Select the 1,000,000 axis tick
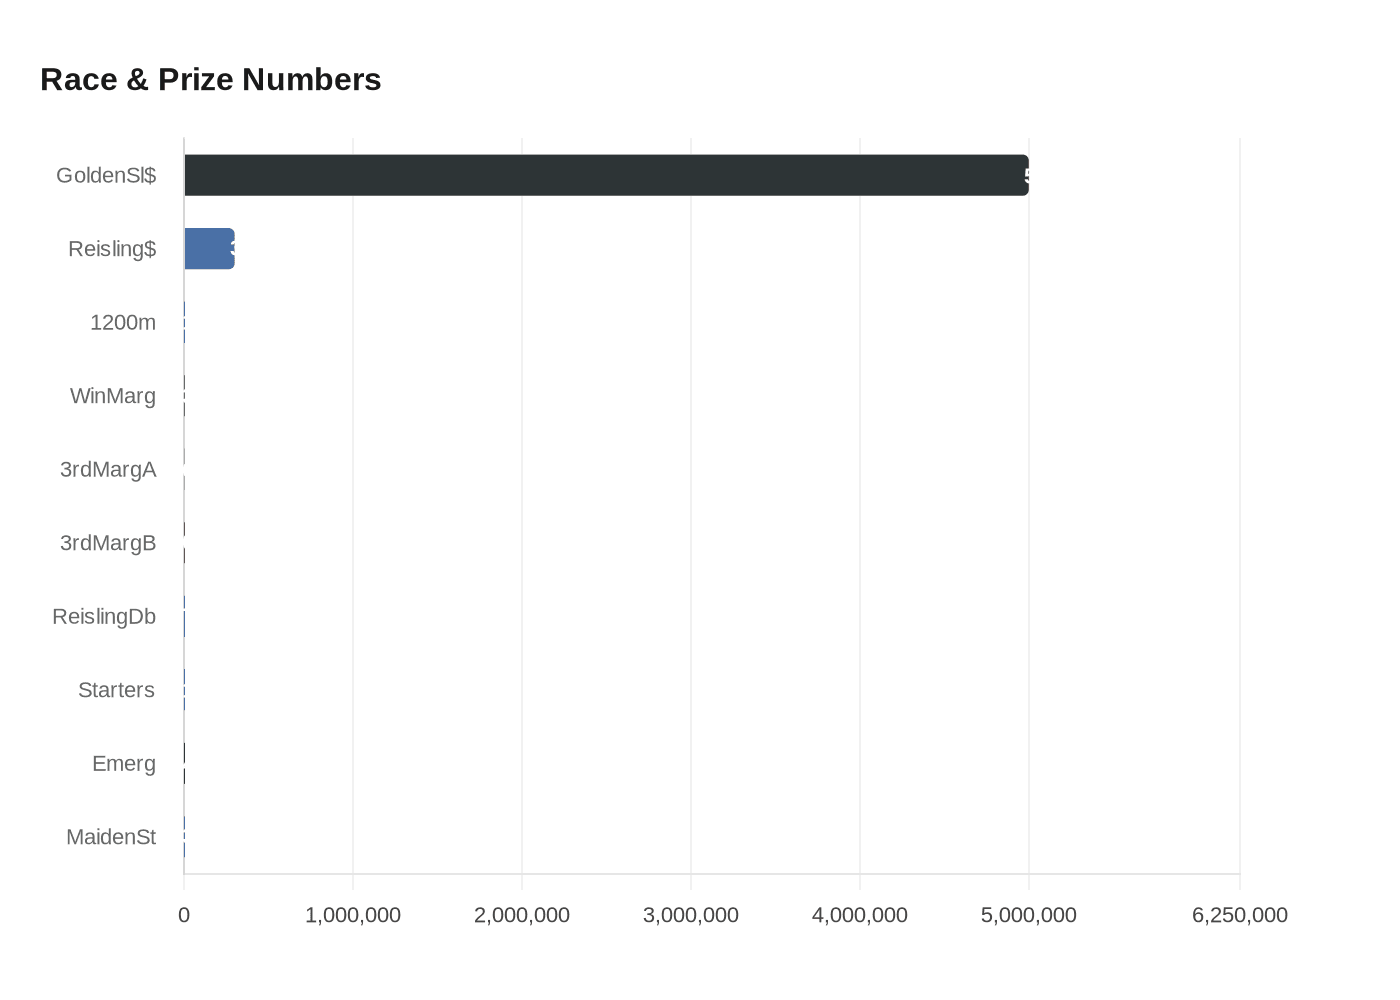 coord(352,913)
